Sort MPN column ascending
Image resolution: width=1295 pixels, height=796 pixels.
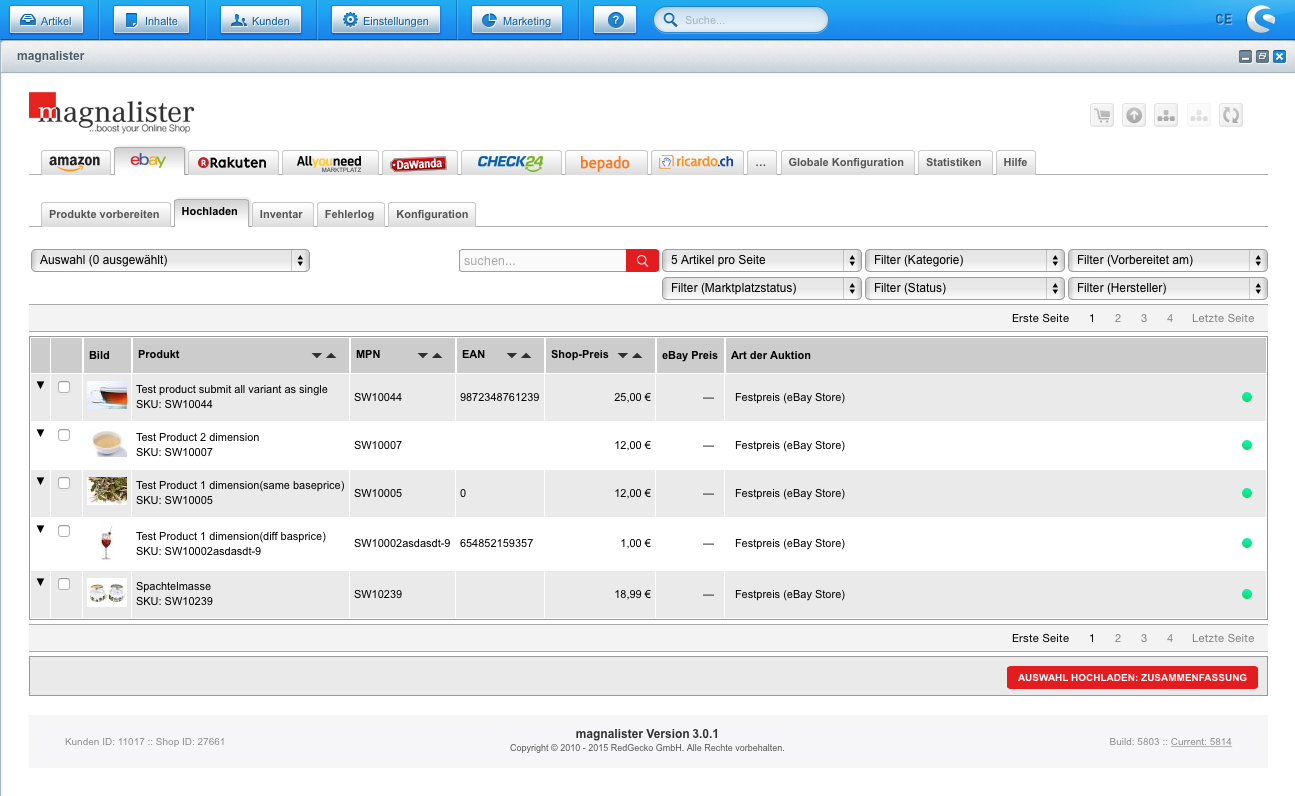[x=437, y=355]
